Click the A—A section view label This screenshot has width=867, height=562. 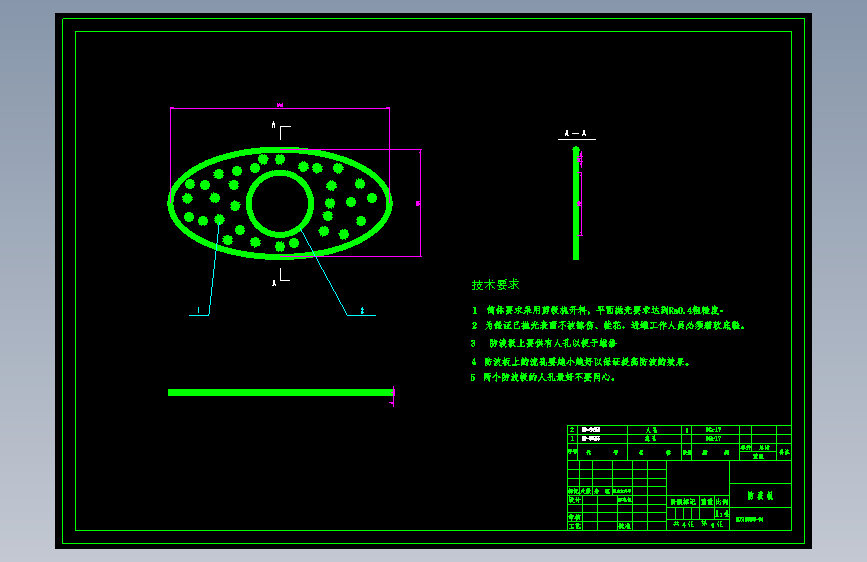point(576,133)
